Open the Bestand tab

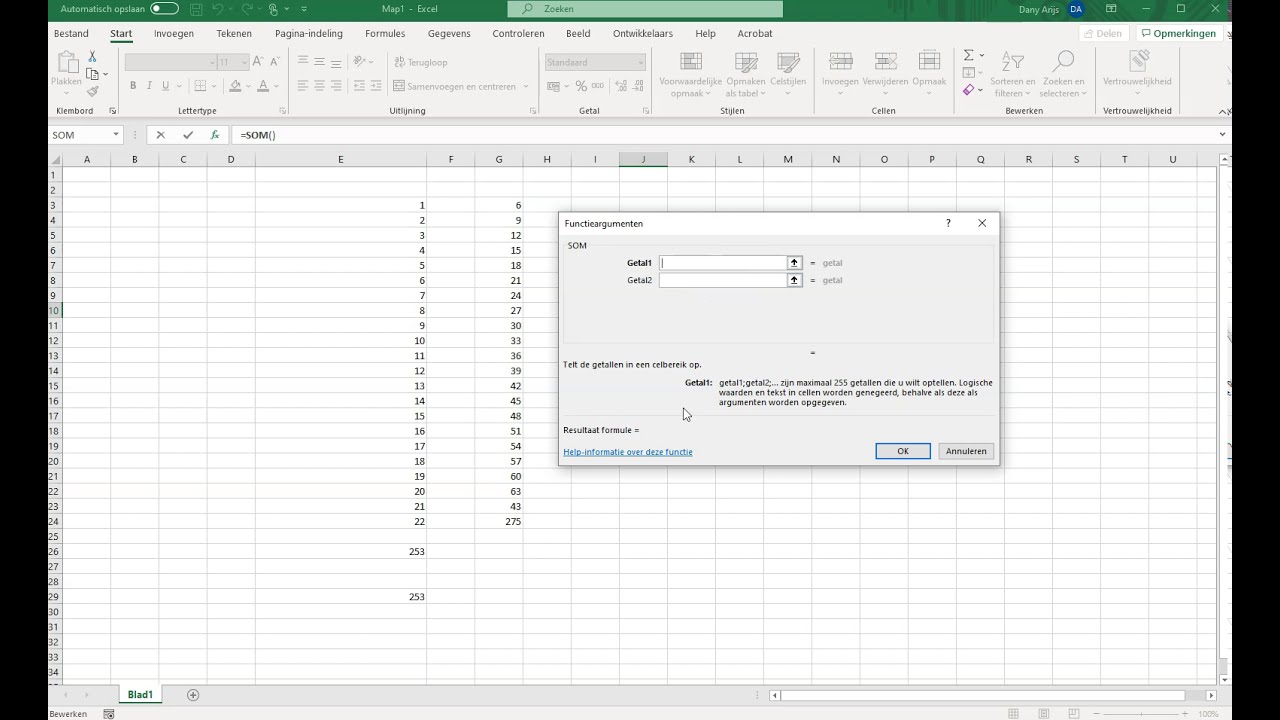pyautogui.click(x=71, y=33)
